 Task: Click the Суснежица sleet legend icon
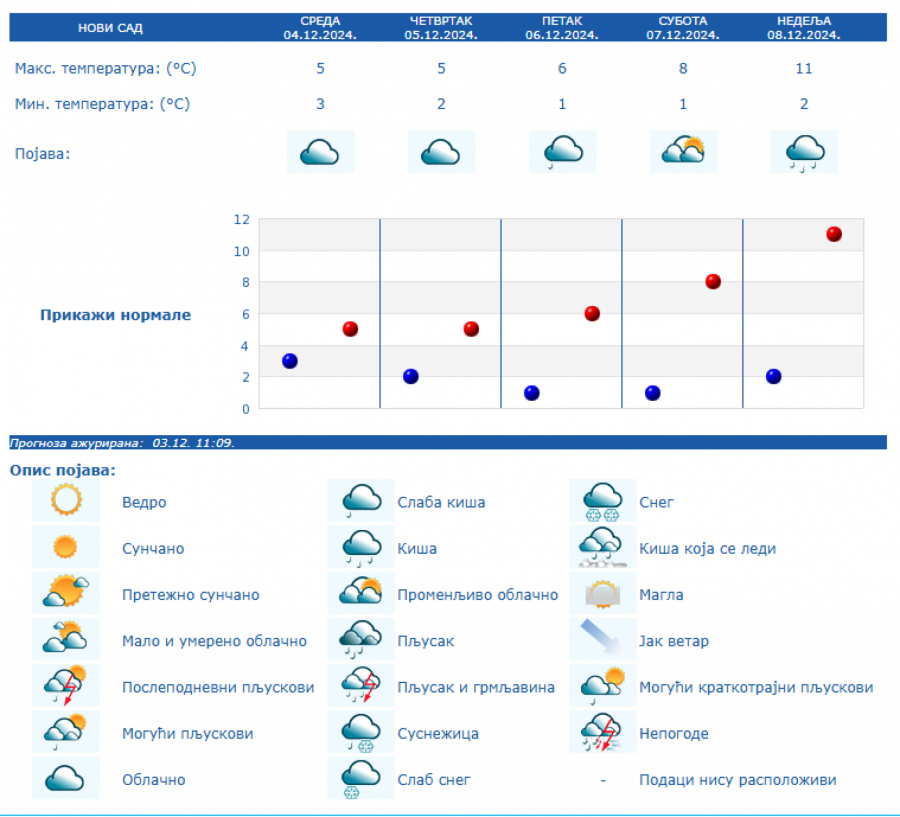click(361, 733)
